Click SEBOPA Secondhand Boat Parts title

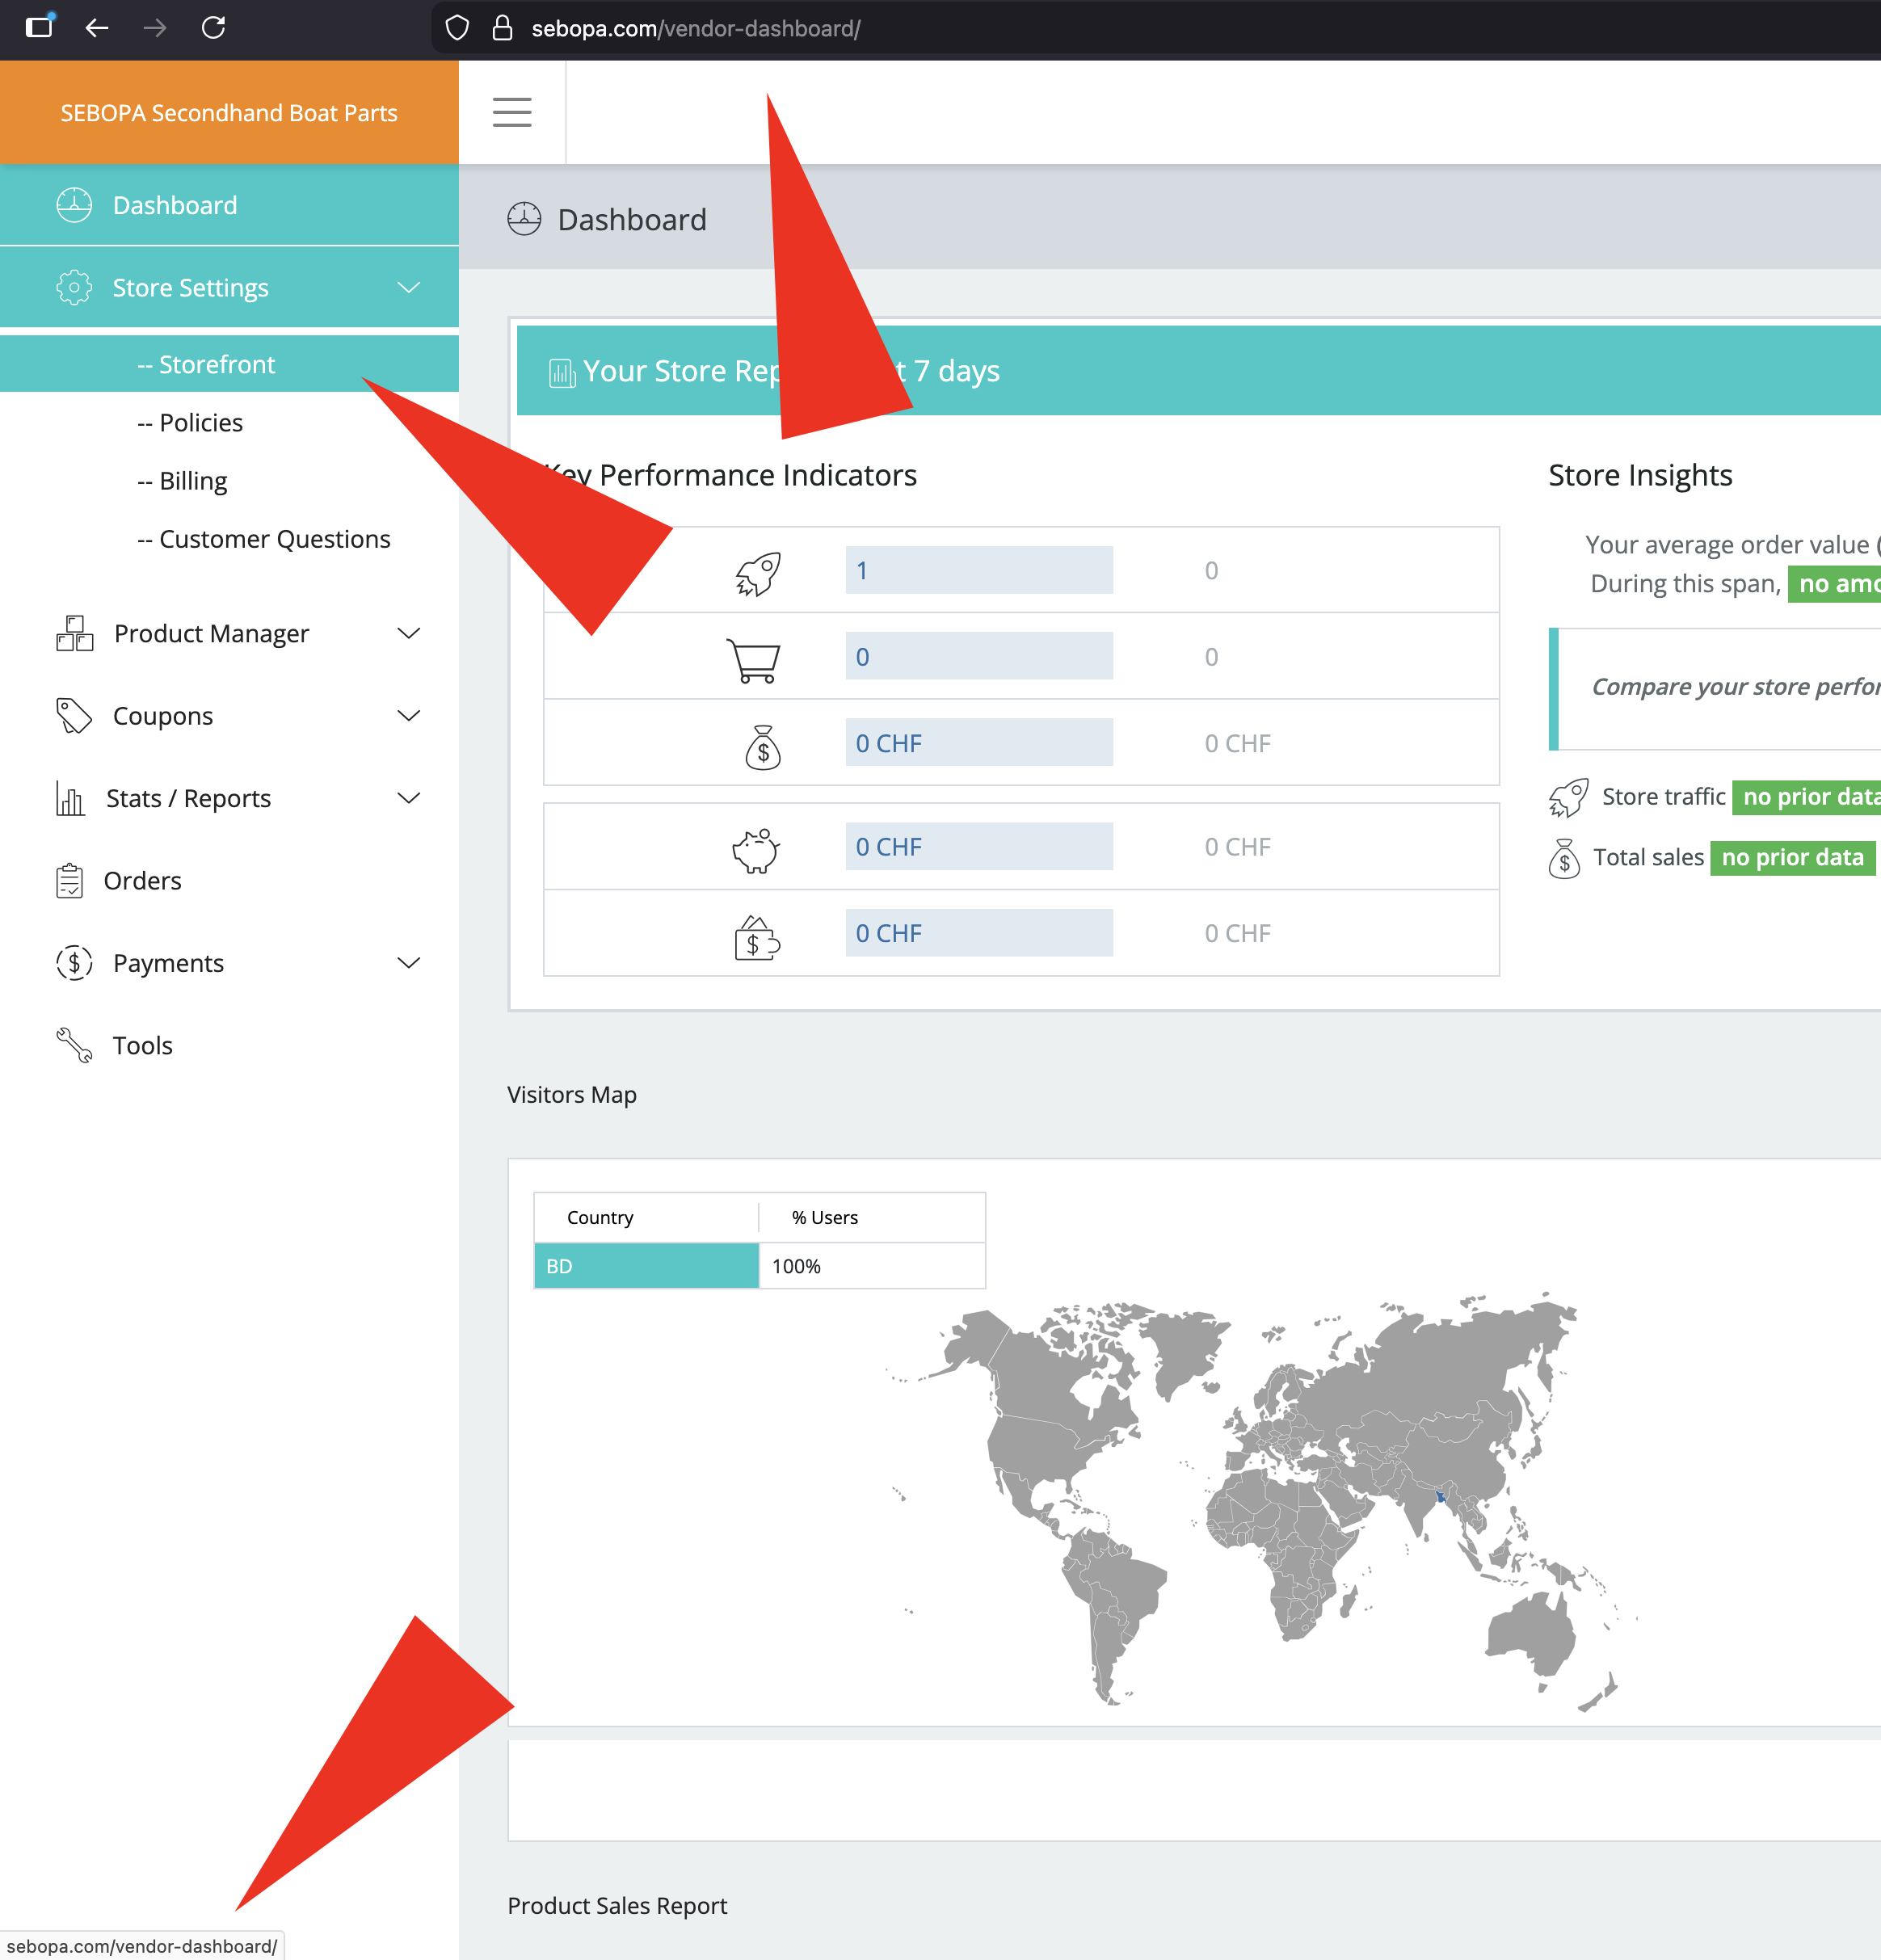tap(229, 113)
